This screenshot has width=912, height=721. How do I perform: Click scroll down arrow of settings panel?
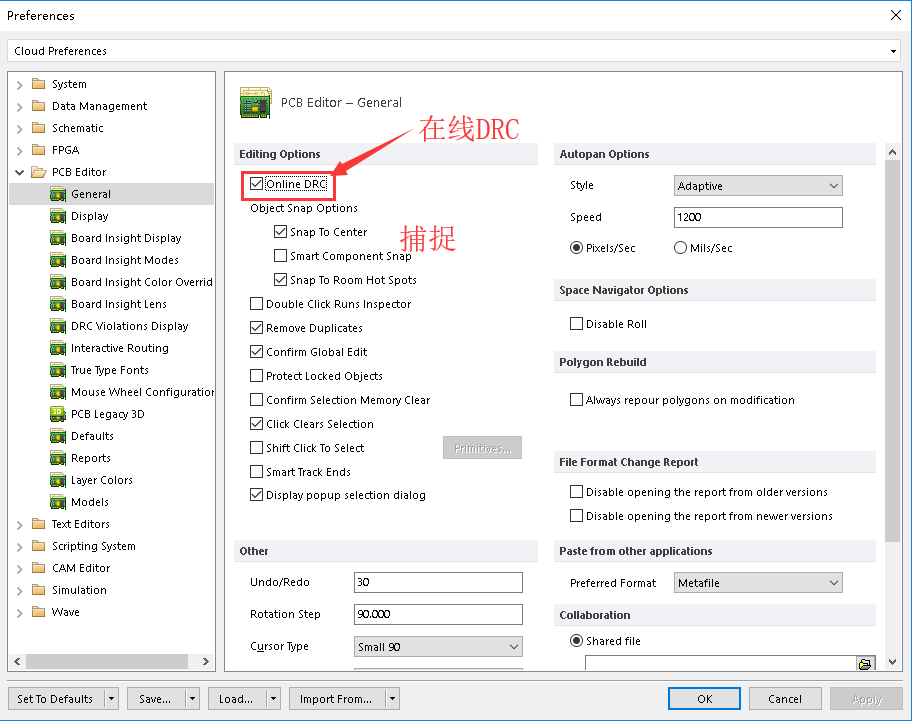click(x=892, y=662)
